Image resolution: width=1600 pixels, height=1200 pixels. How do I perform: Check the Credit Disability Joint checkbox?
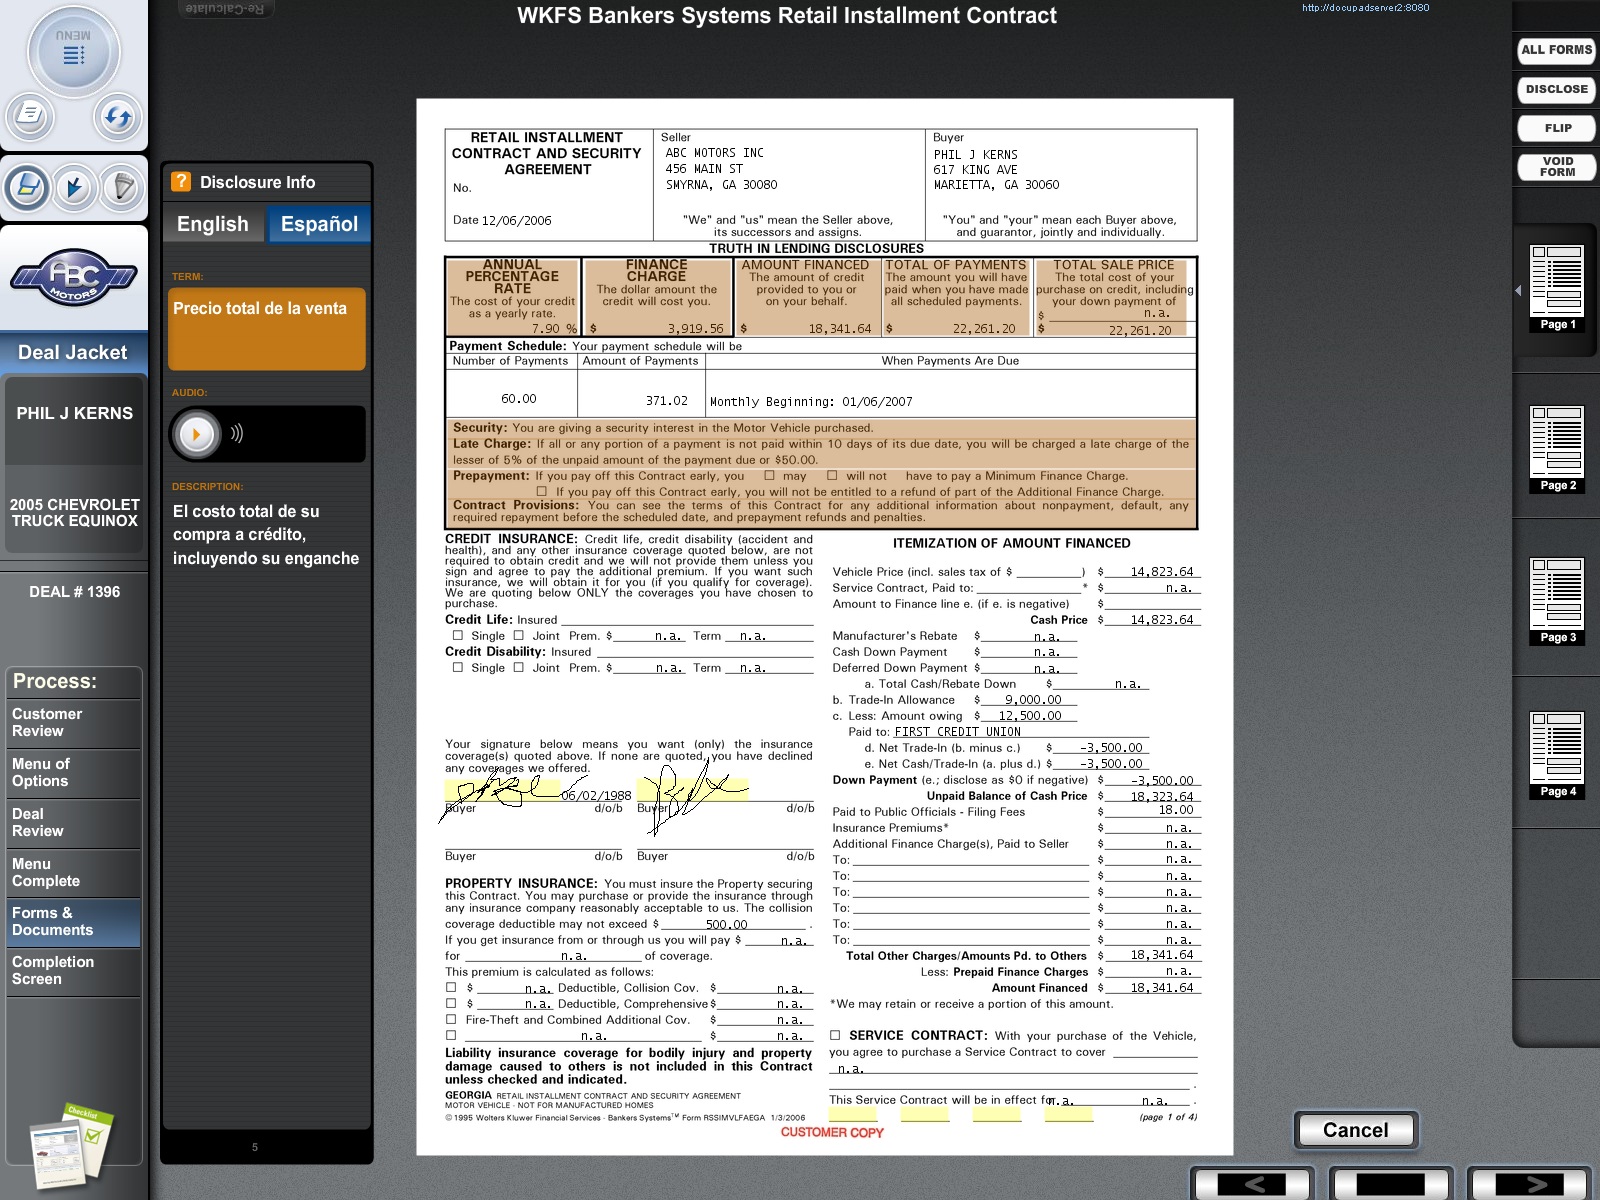(x=518, y=667)
